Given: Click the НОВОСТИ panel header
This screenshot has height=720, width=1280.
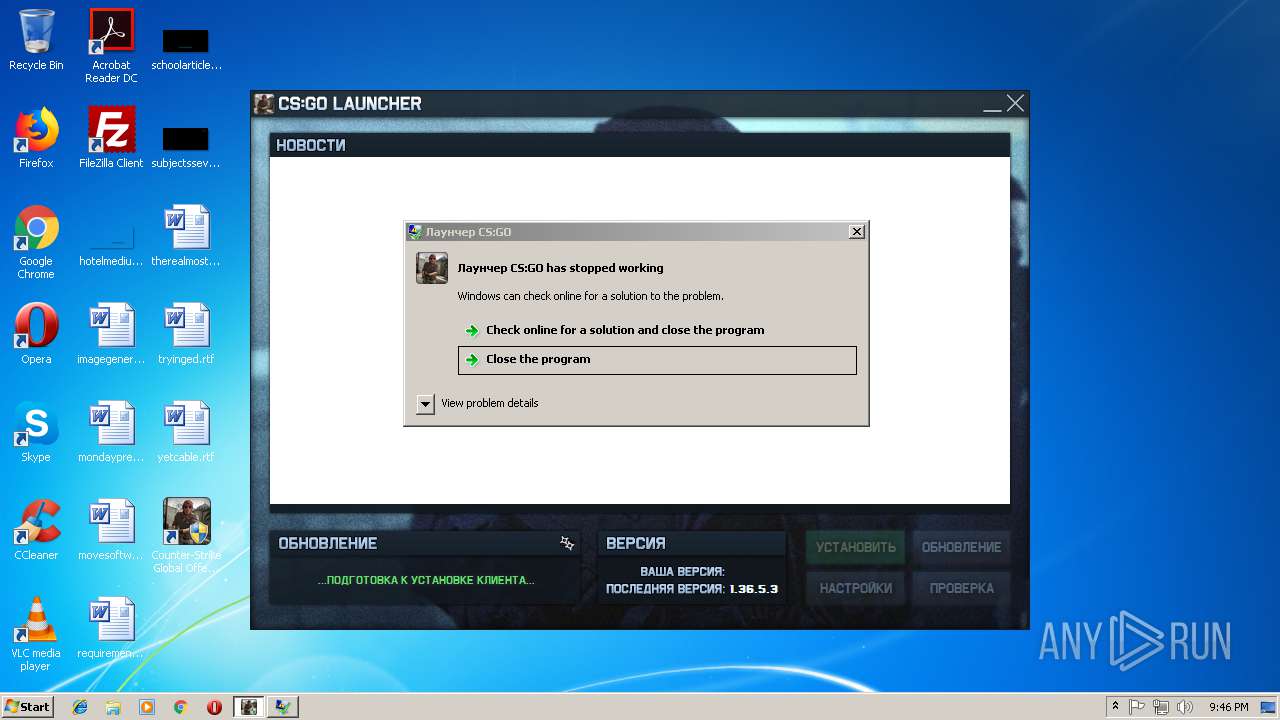Looking at the screenshot, I should coord(640,145).
